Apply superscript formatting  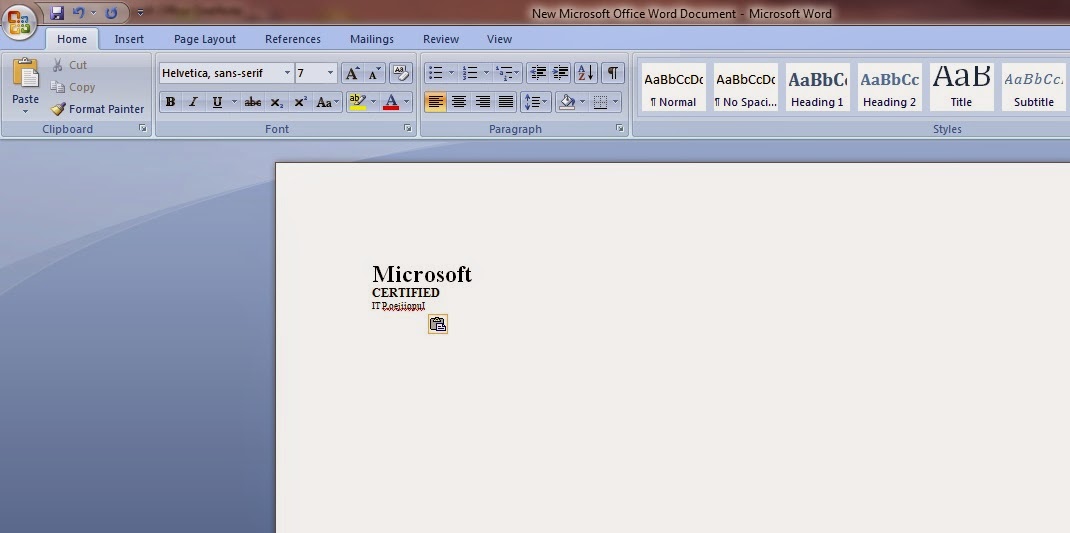pyautogui.click(x=300, y=102)
